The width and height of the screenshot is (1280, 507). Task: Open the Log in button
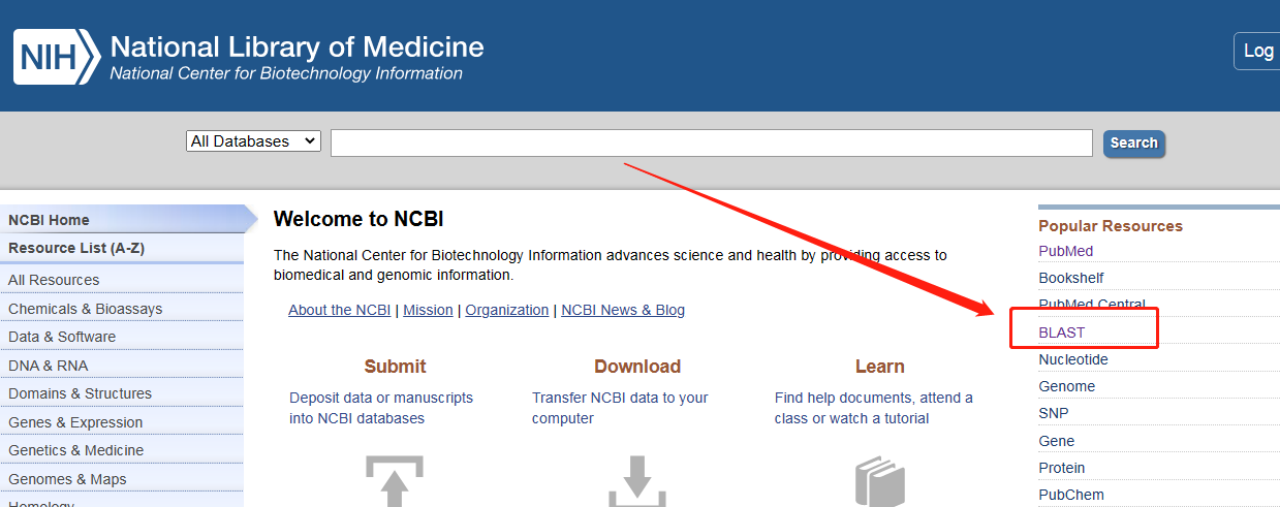[1258, 51]
